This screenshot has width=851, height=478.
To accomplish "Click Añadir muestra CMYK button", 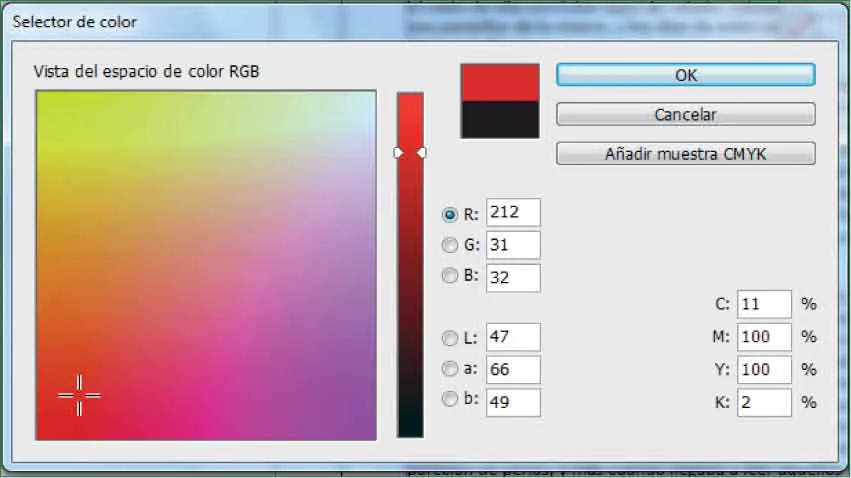I will tap(685, 154).
